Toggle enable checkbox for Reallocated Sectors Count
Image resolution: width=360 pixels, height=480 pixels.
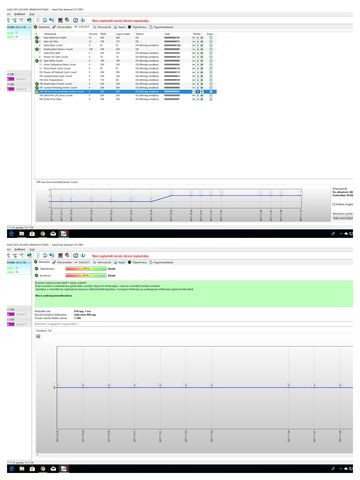211,49
